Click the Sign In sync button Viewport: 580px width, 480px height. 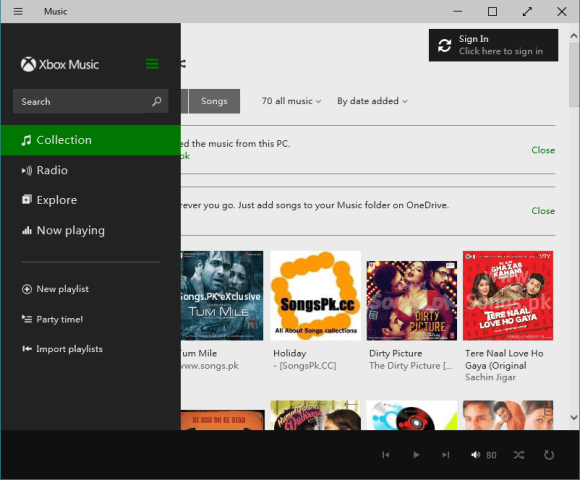pos(493,45)
